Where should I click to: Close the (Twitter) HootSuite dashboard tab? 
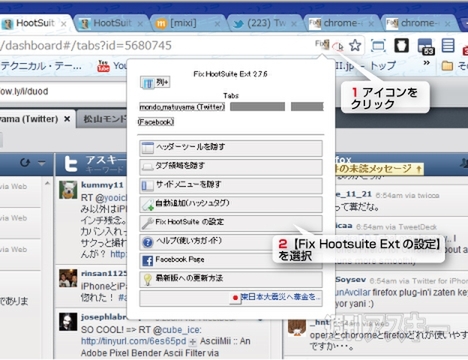tap(67, 119)
